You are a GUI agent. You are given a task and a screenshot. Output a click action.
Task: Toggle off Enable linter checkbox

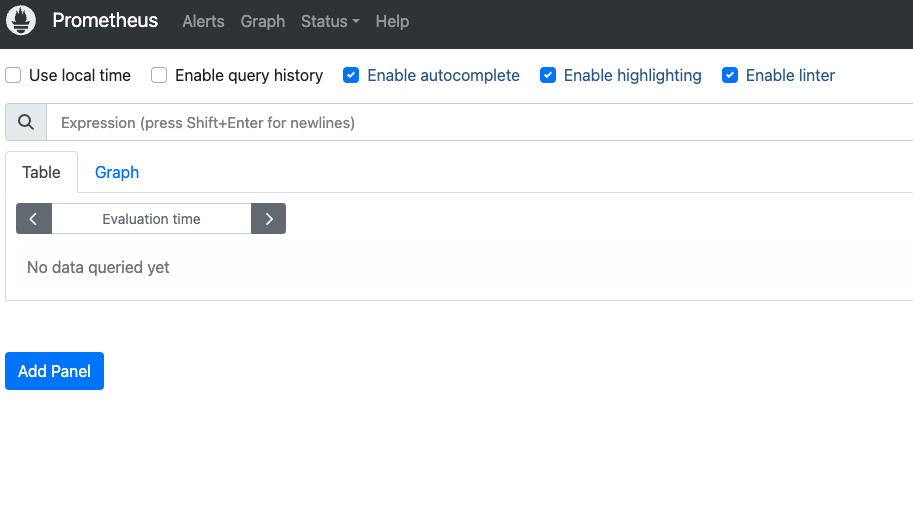click(730, 75)
